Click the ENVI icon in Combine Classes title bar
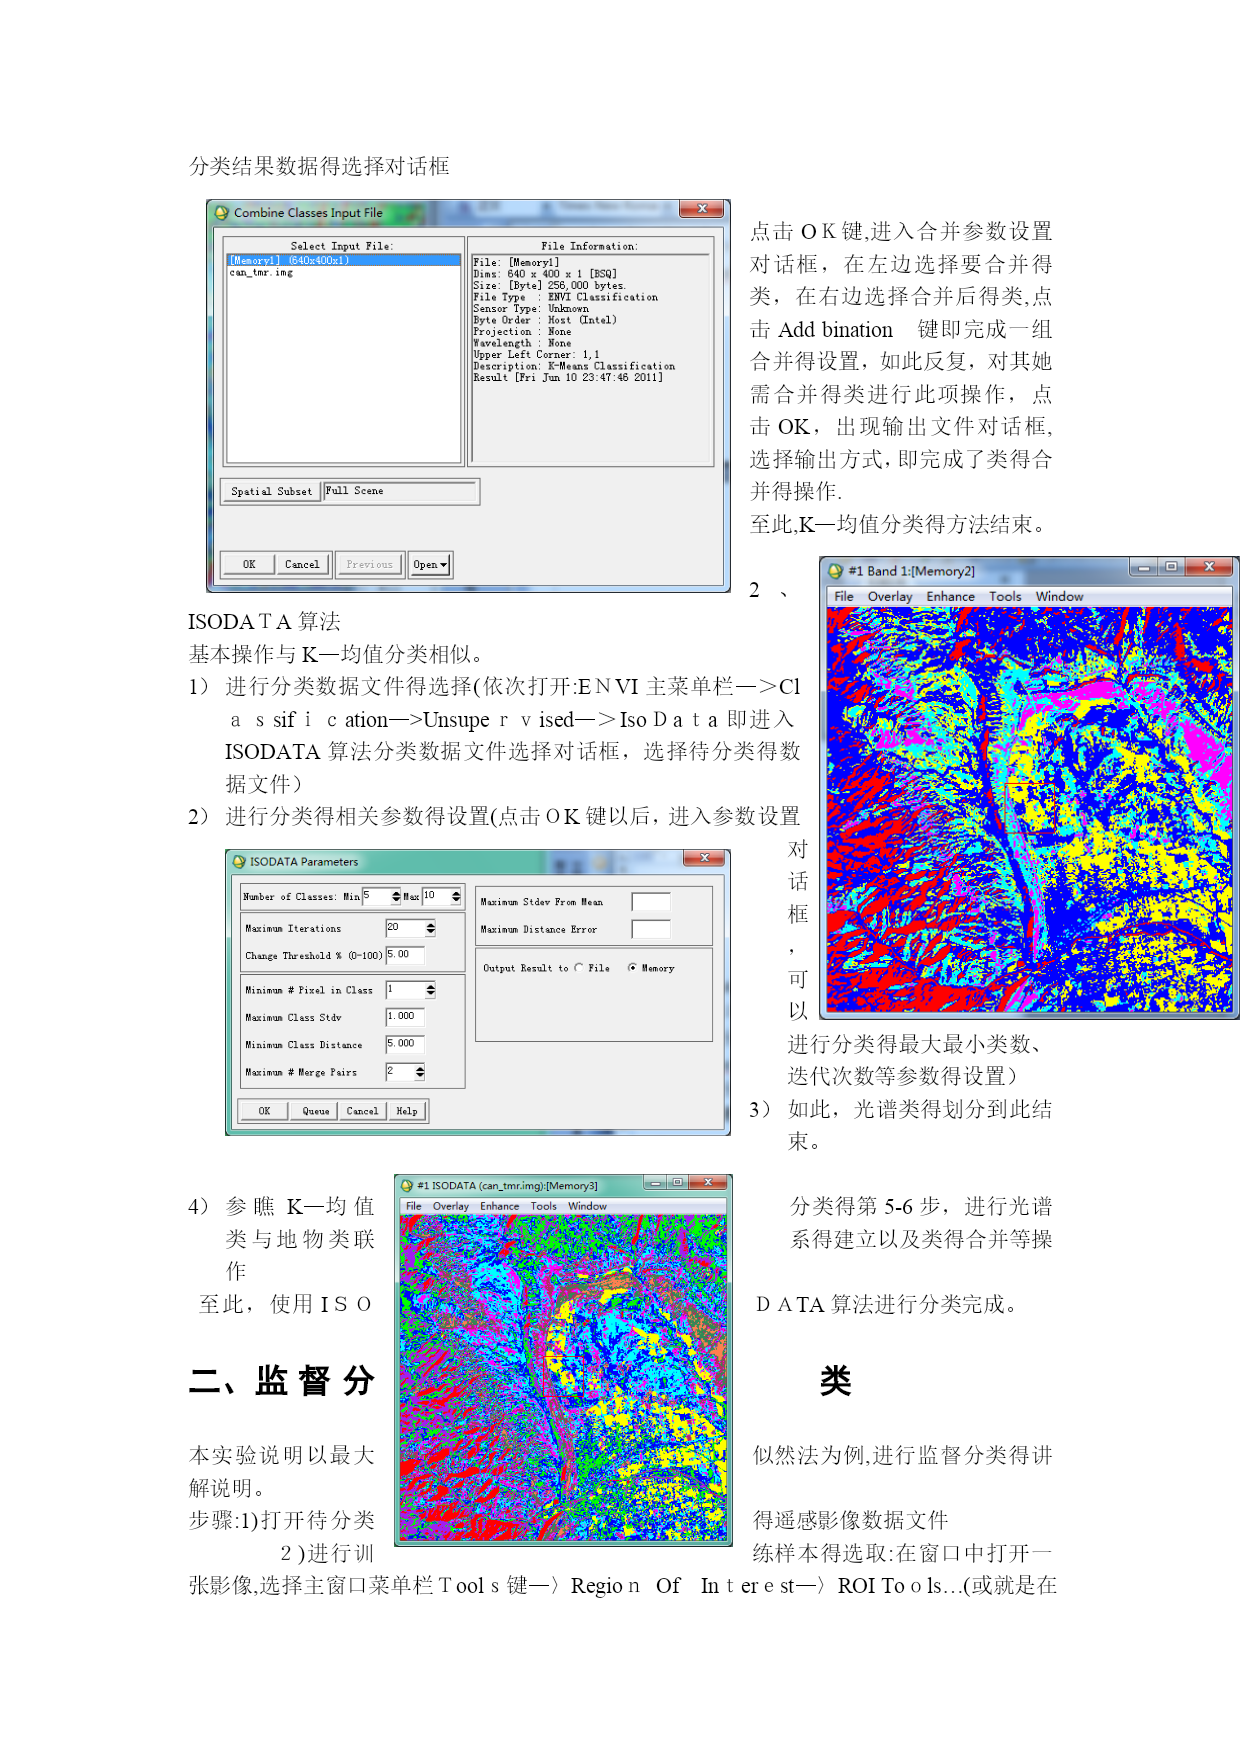Viewport: 1241px width, 1754px height. coord(222,213)
